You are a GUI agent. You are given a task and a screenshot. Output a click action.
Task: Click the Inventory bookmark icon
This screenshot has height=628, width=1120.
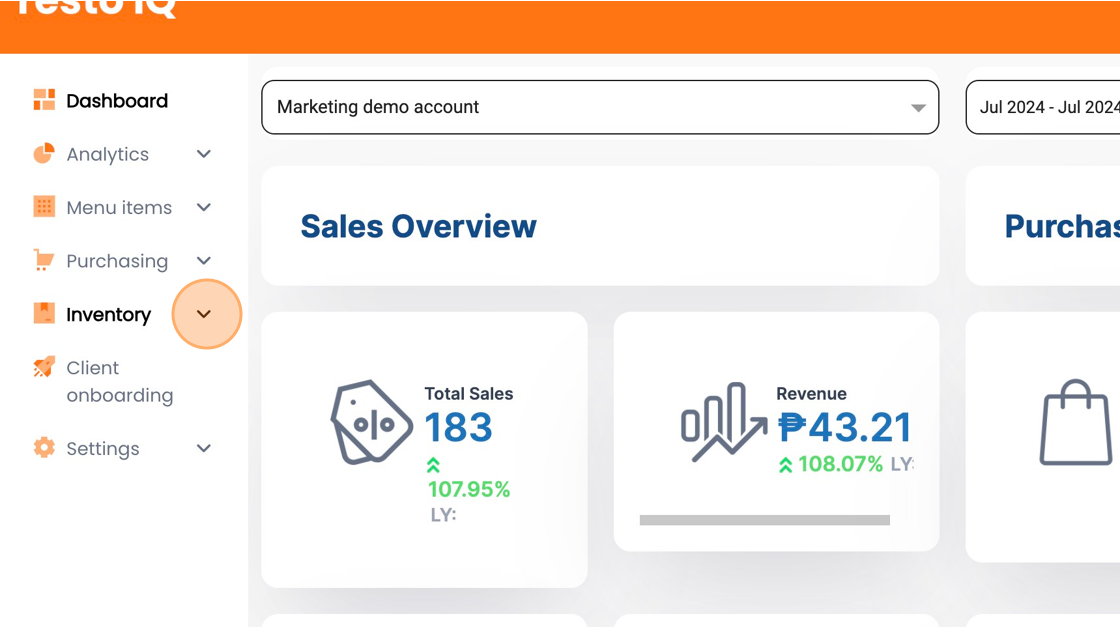44,314
